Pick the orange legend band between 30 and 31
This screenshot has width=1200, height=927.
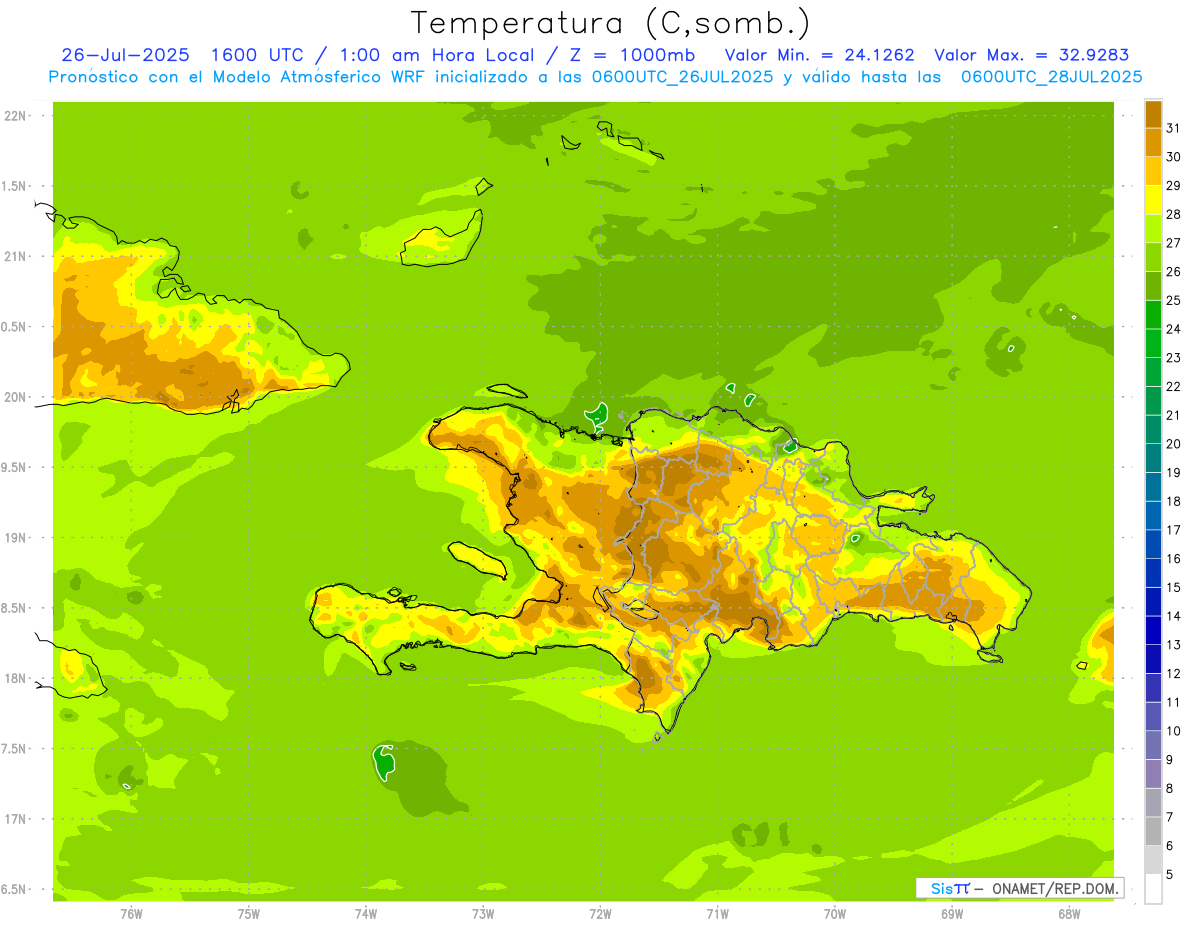pos(1153,142)
